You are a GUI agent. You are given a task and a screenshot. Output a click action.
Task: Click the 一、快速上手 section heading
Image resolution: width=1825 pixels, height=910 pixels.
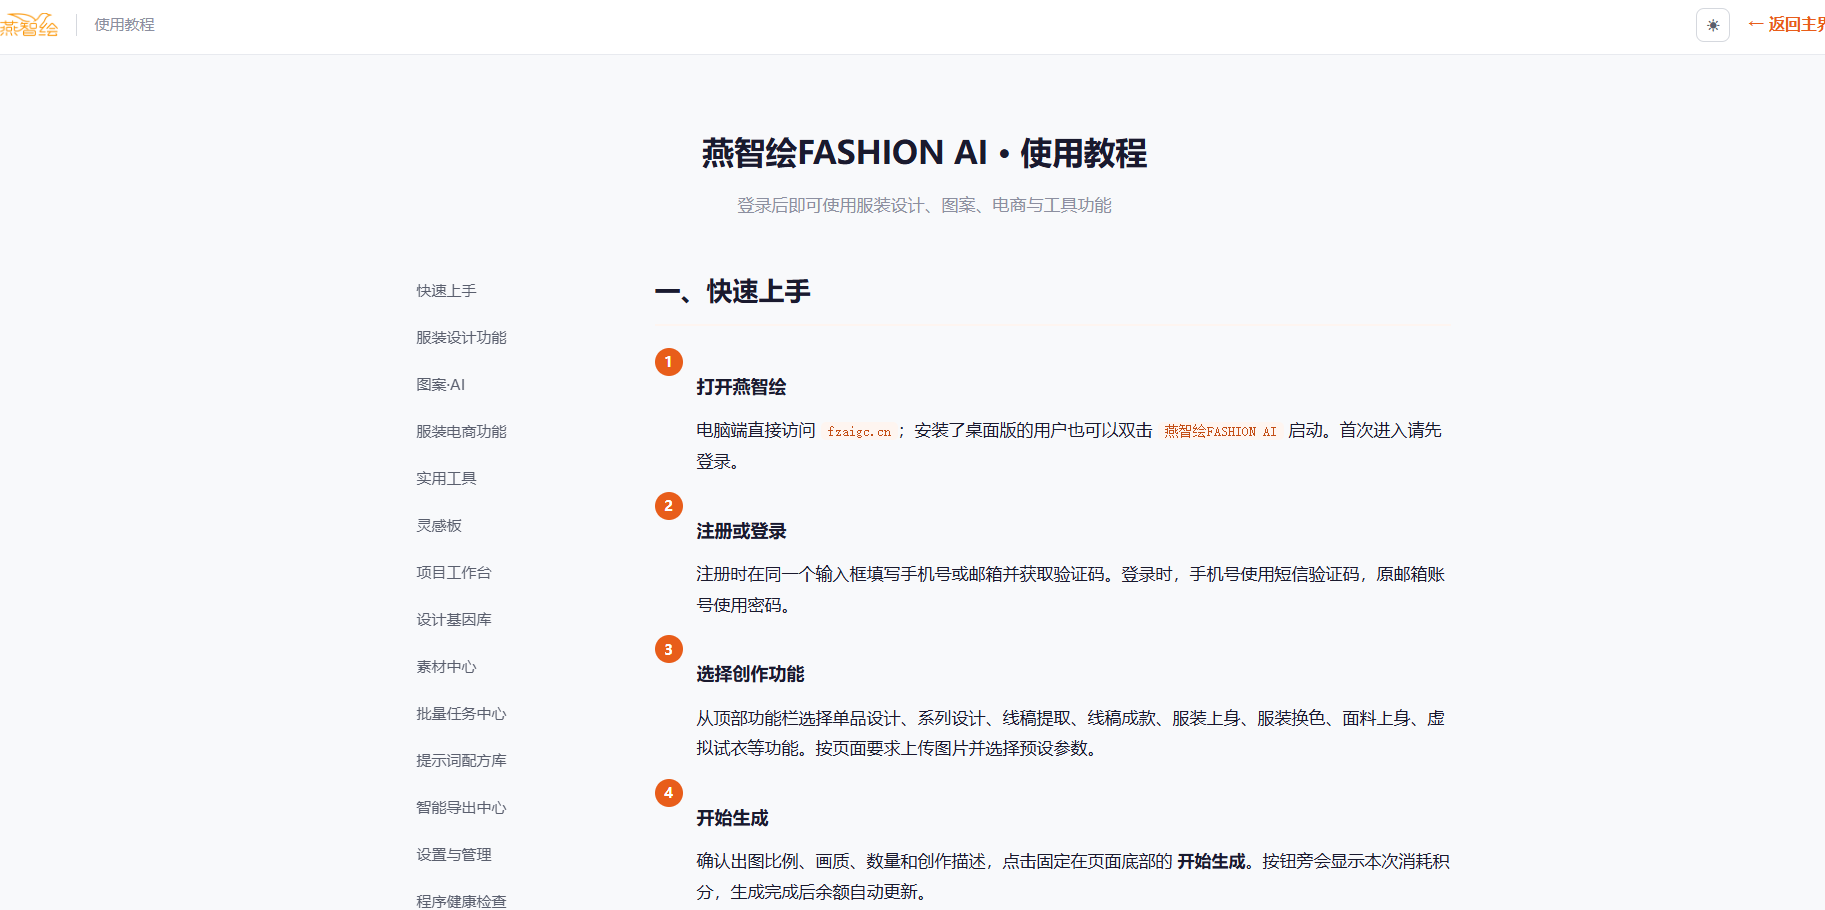[733, 291]
